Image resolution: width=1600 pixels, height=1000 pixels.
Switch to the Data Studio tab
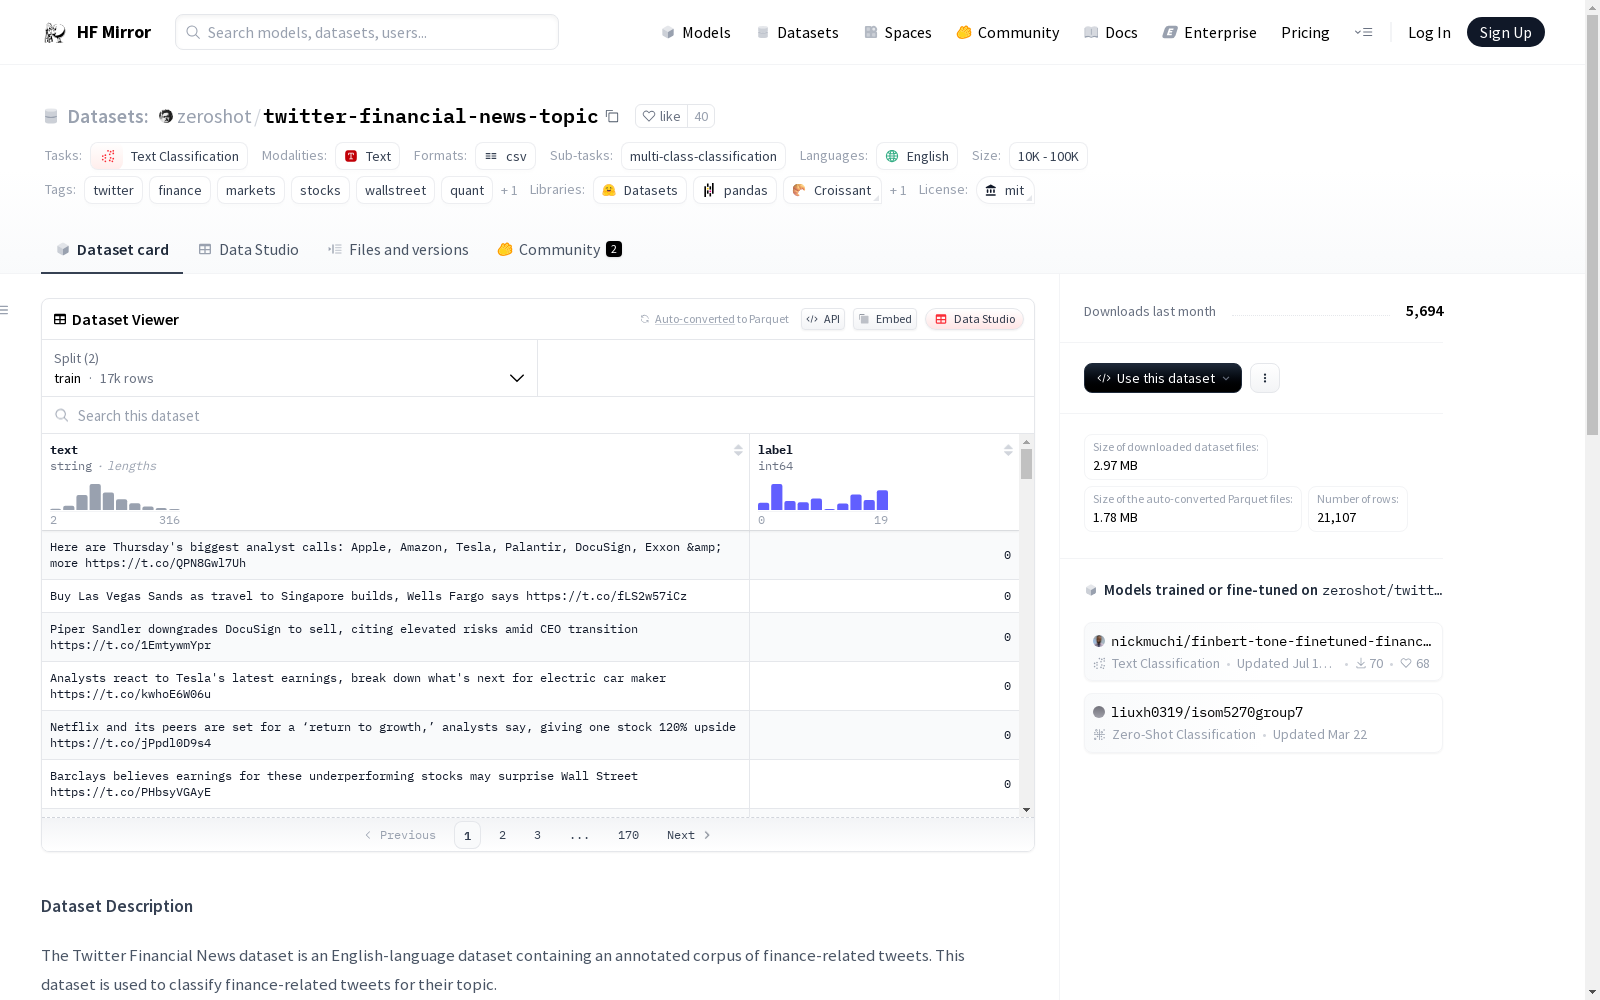(249, 249)
